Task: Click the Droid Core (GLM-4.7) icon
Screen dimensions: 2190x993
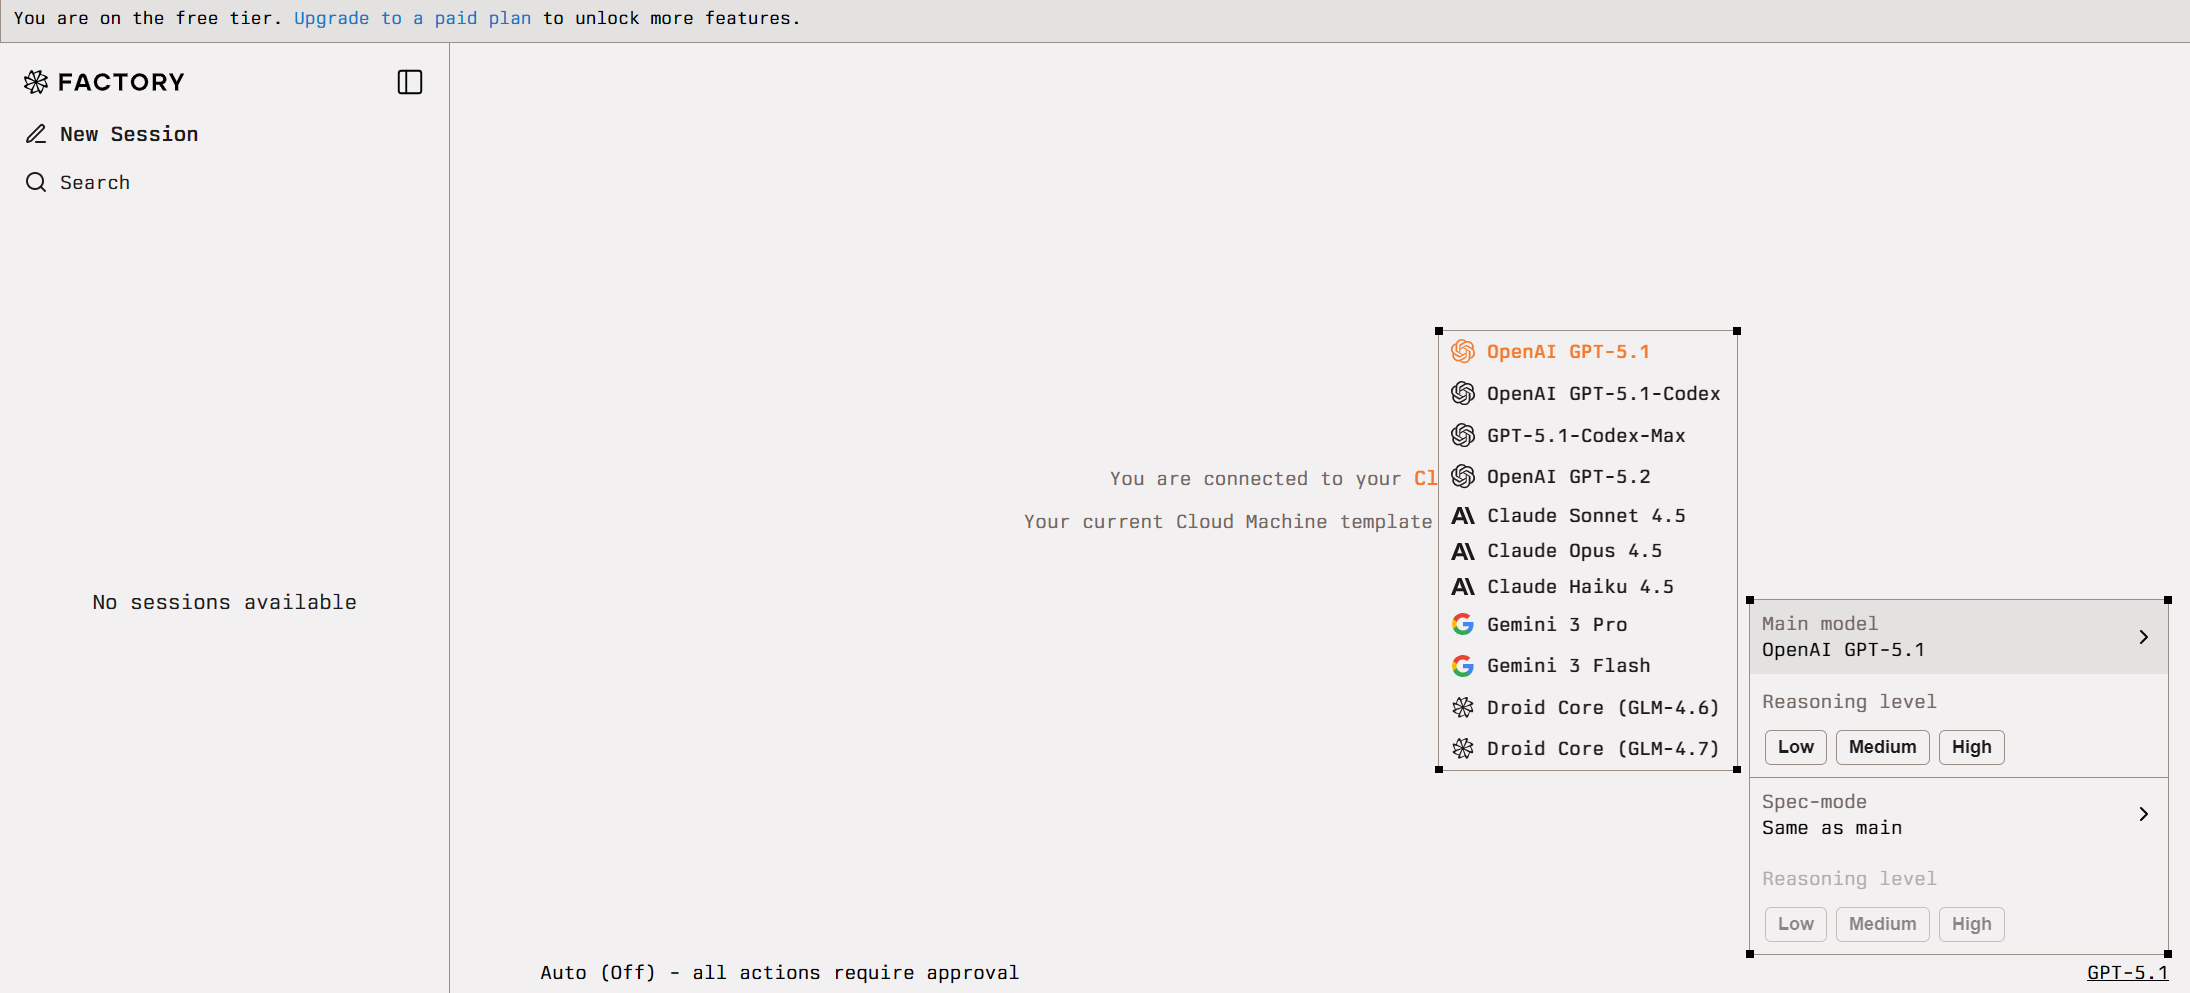Action: coord(1463,748)
